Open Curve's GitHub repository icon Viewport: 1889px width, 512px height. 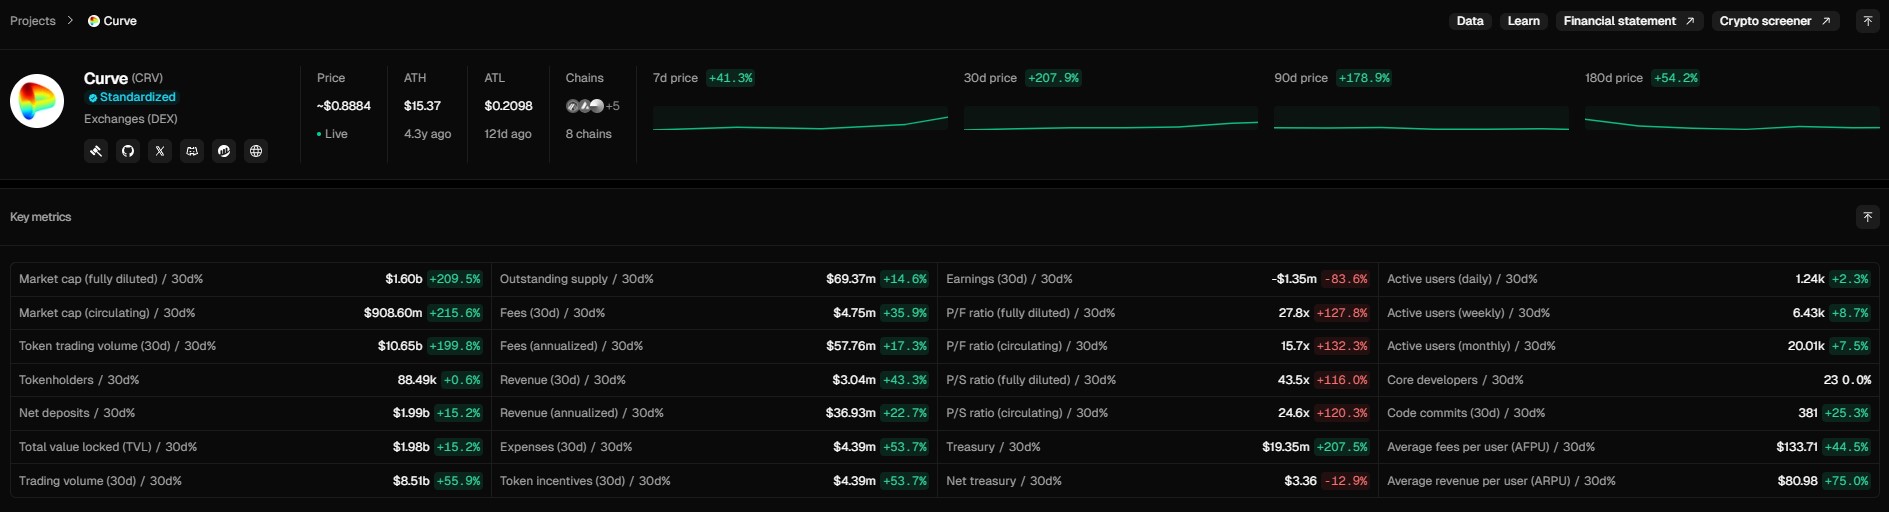128,151
